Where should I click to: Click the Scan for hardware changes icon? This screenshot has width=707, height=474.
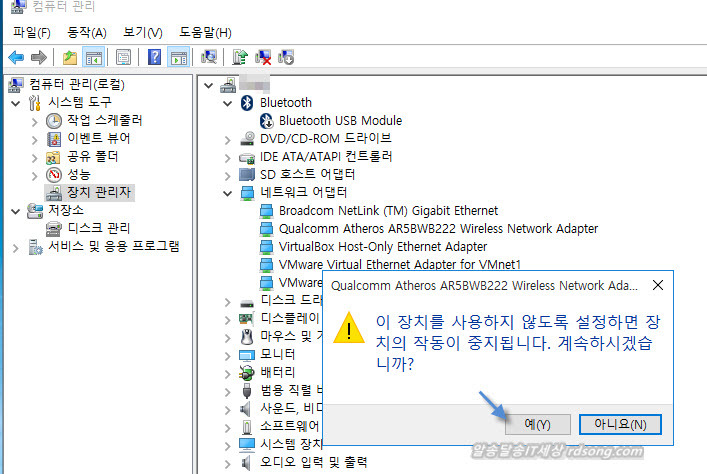[209, 58]
